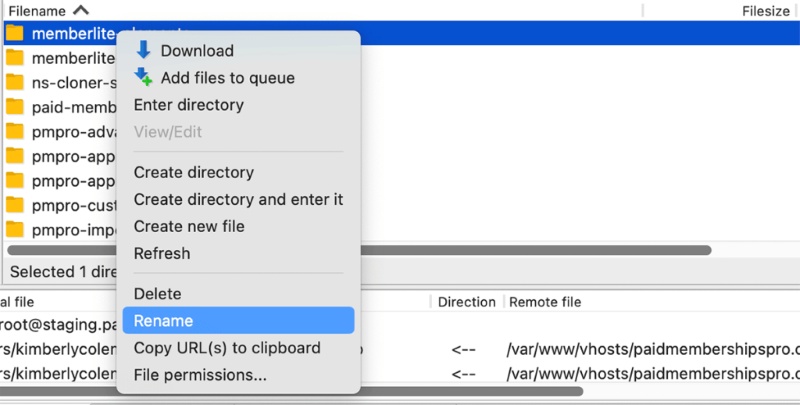
Task: Click folder icon of pmpro-adva row
Action: pyautogui.click(x=15, y=132)
